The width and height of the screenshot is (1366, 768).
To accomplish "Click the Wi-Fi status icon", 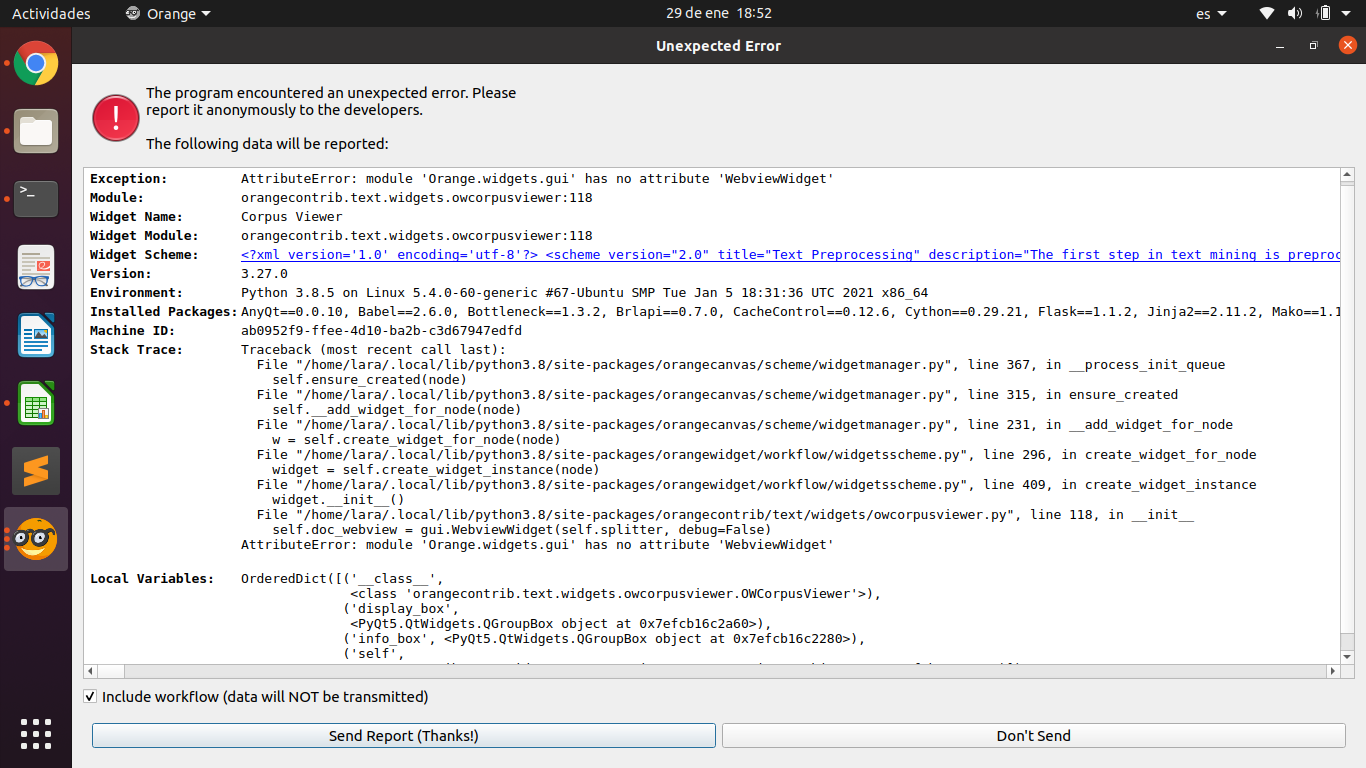I will [x=1266, y=13].
